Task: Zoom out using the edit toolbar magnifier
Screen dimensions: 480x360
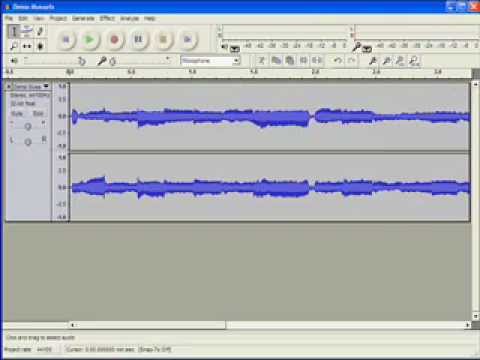Action: tap(387, 60)
